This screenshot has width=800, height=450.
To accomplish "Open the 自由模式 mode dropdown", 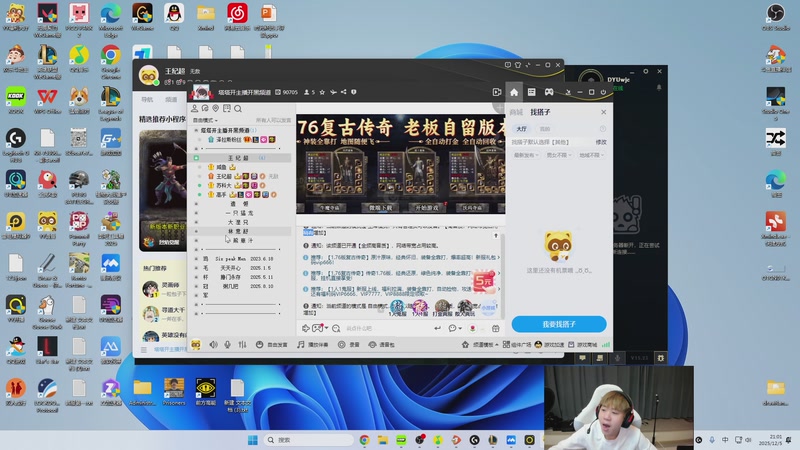I will tap(205, 120).
